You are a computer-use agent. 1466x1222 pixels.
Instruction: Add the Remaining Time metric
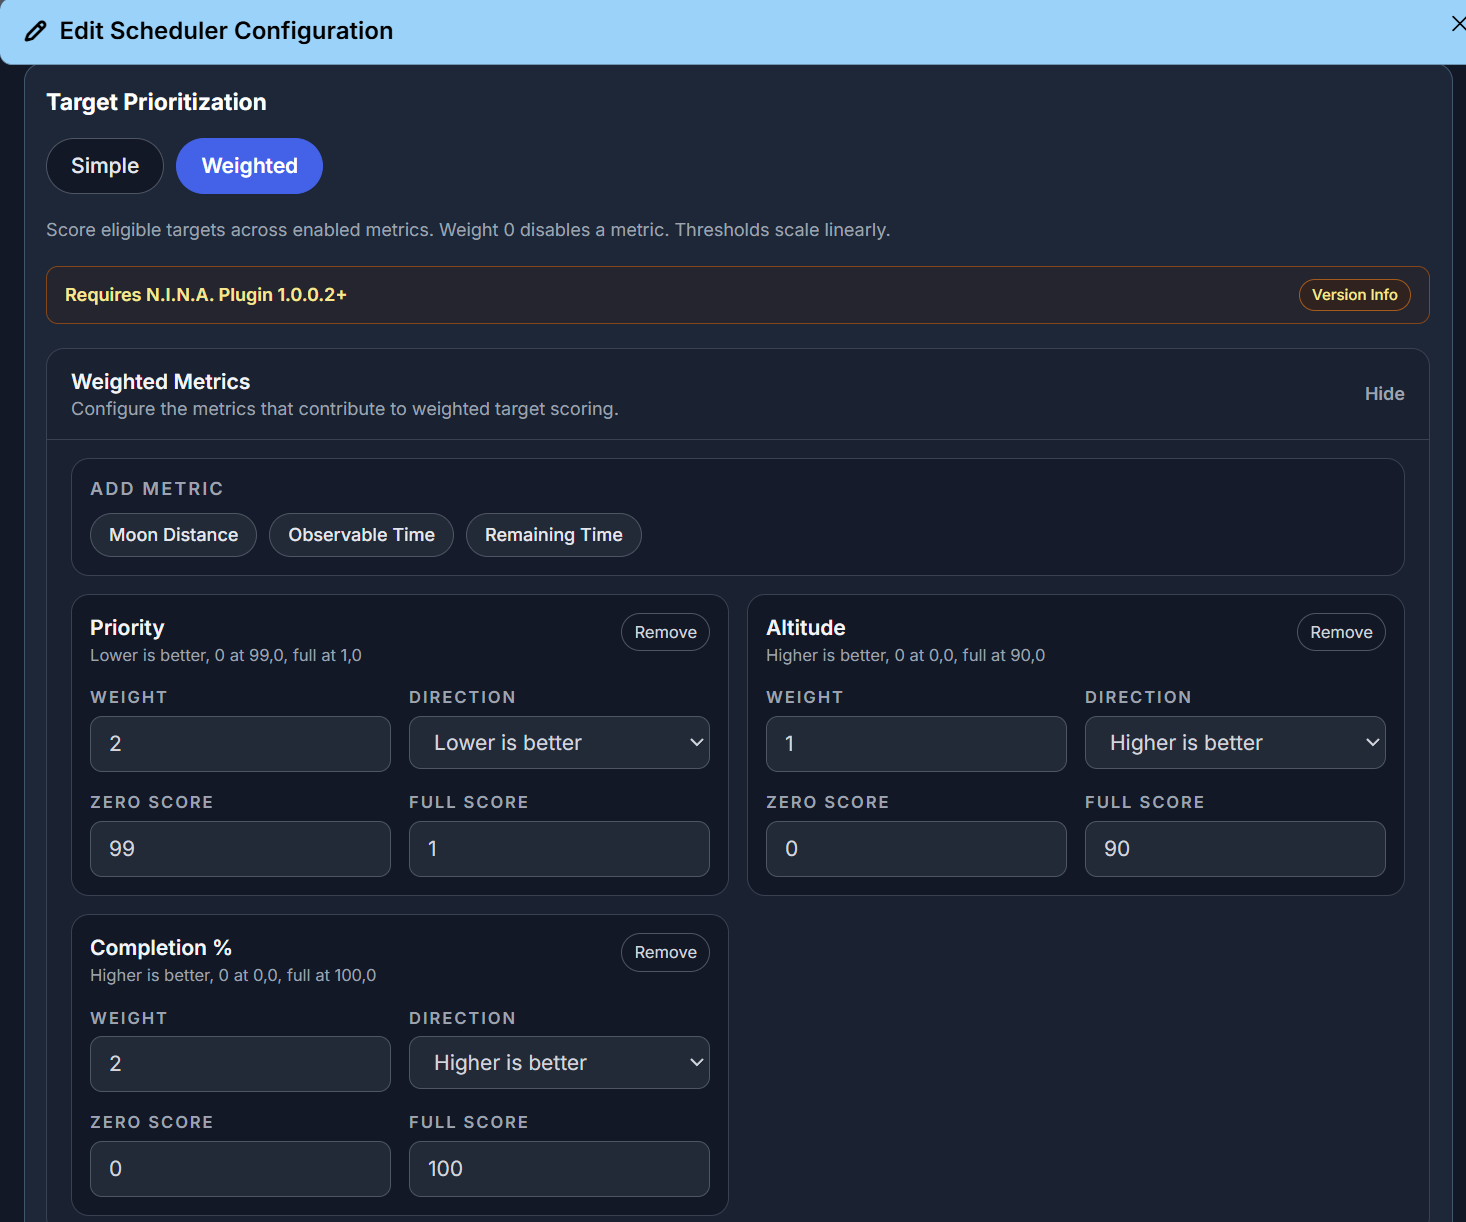[553, 535]
